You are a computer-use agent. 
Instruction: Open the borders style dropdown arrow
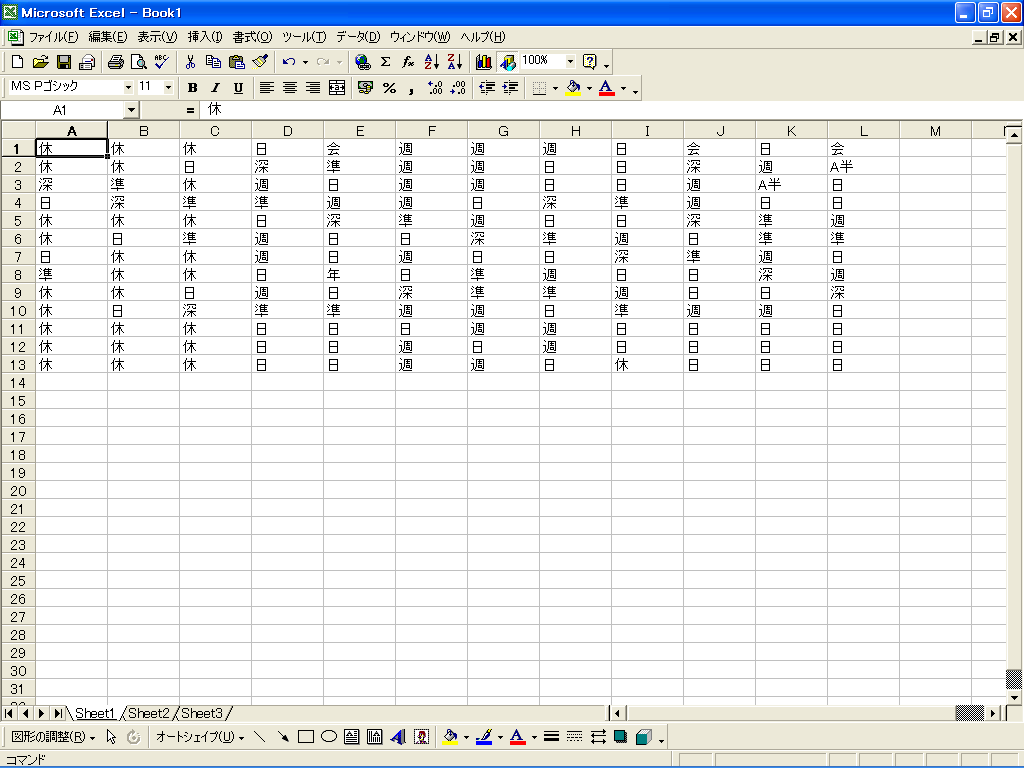555,88
